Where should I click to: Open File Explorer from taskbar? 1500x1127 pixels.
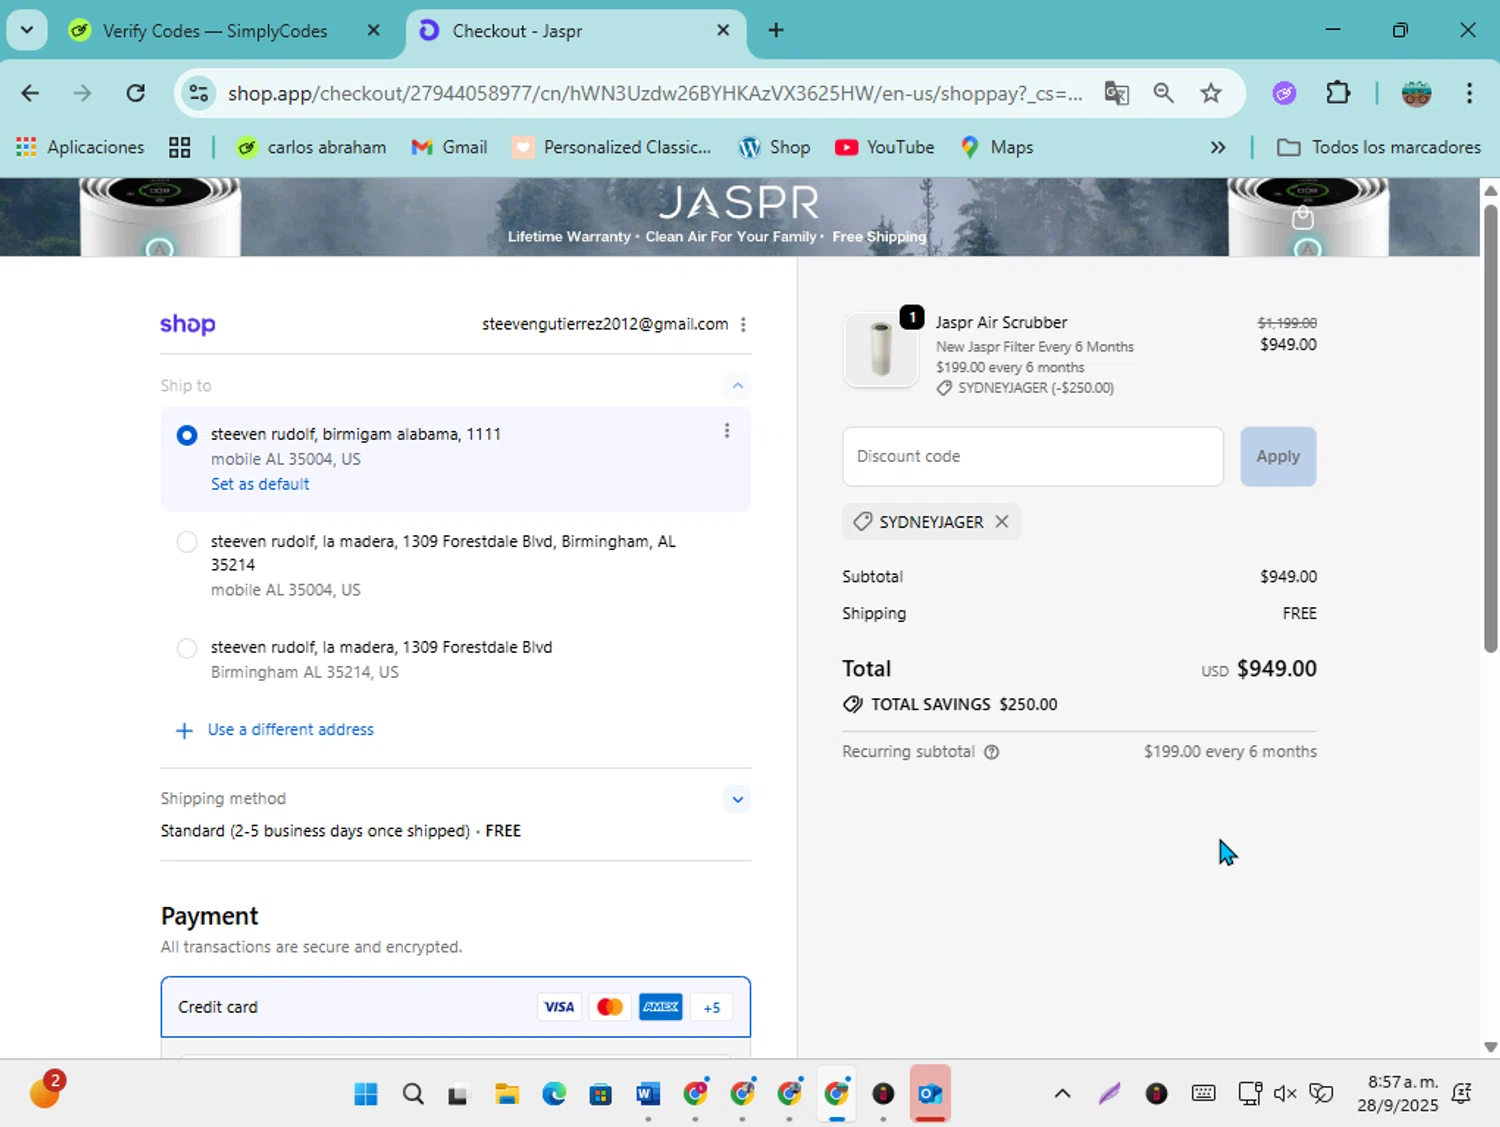point(507,1094)
